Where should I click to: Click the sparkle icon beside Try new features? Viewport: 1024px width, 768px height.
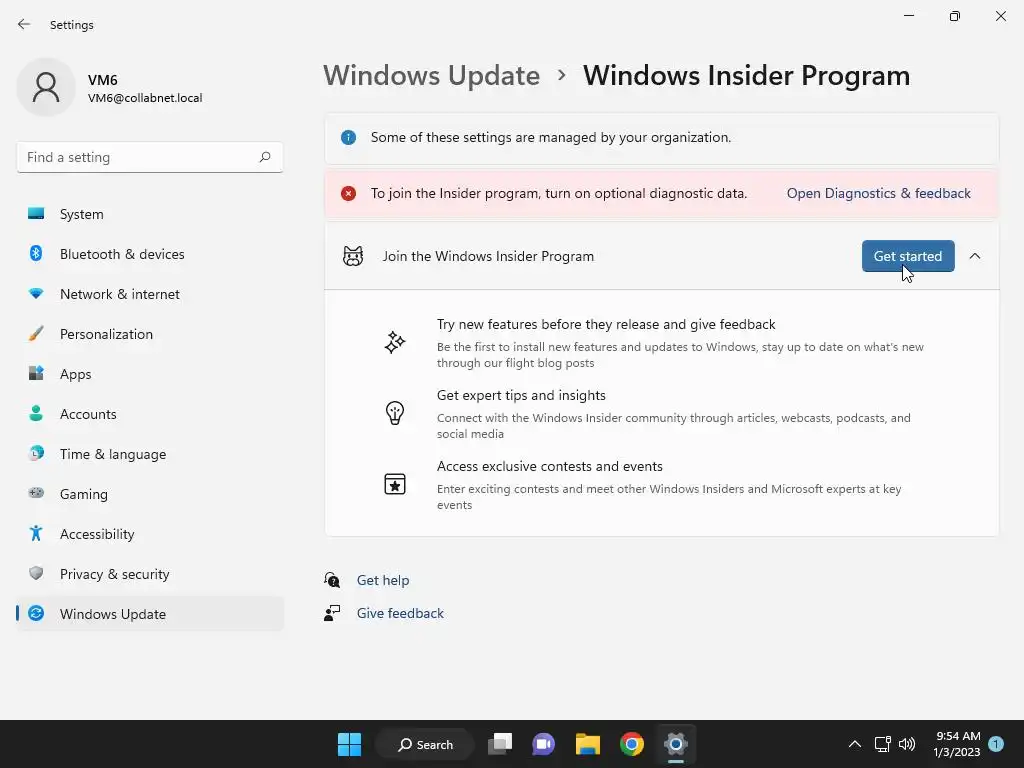tap(394, 342)
